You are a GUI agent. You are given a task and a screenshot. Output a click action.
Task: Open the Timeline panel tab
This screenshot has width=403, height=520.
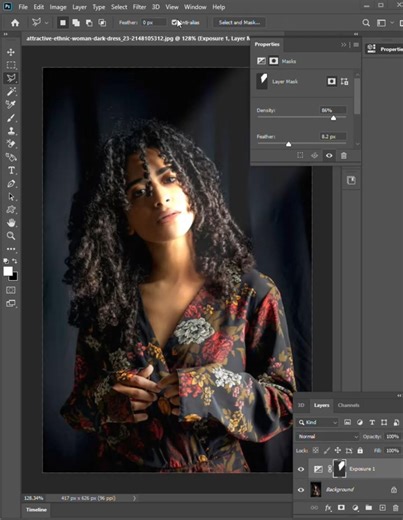[36, 510]
